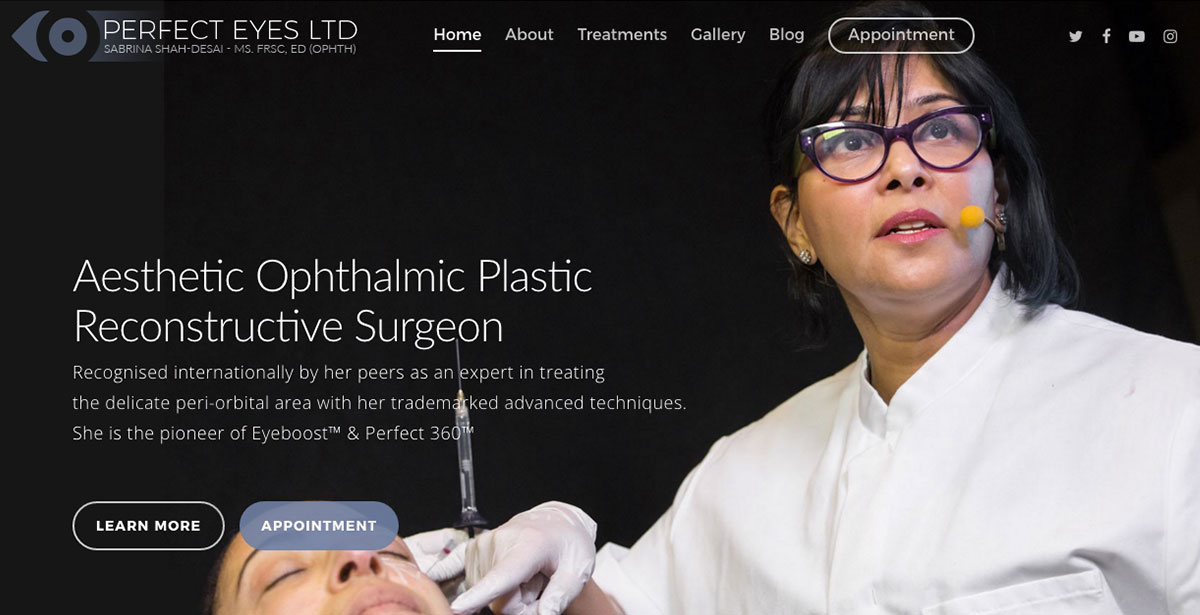Select the Home navigation item
1200x615 pixels.
click(457, 35)
